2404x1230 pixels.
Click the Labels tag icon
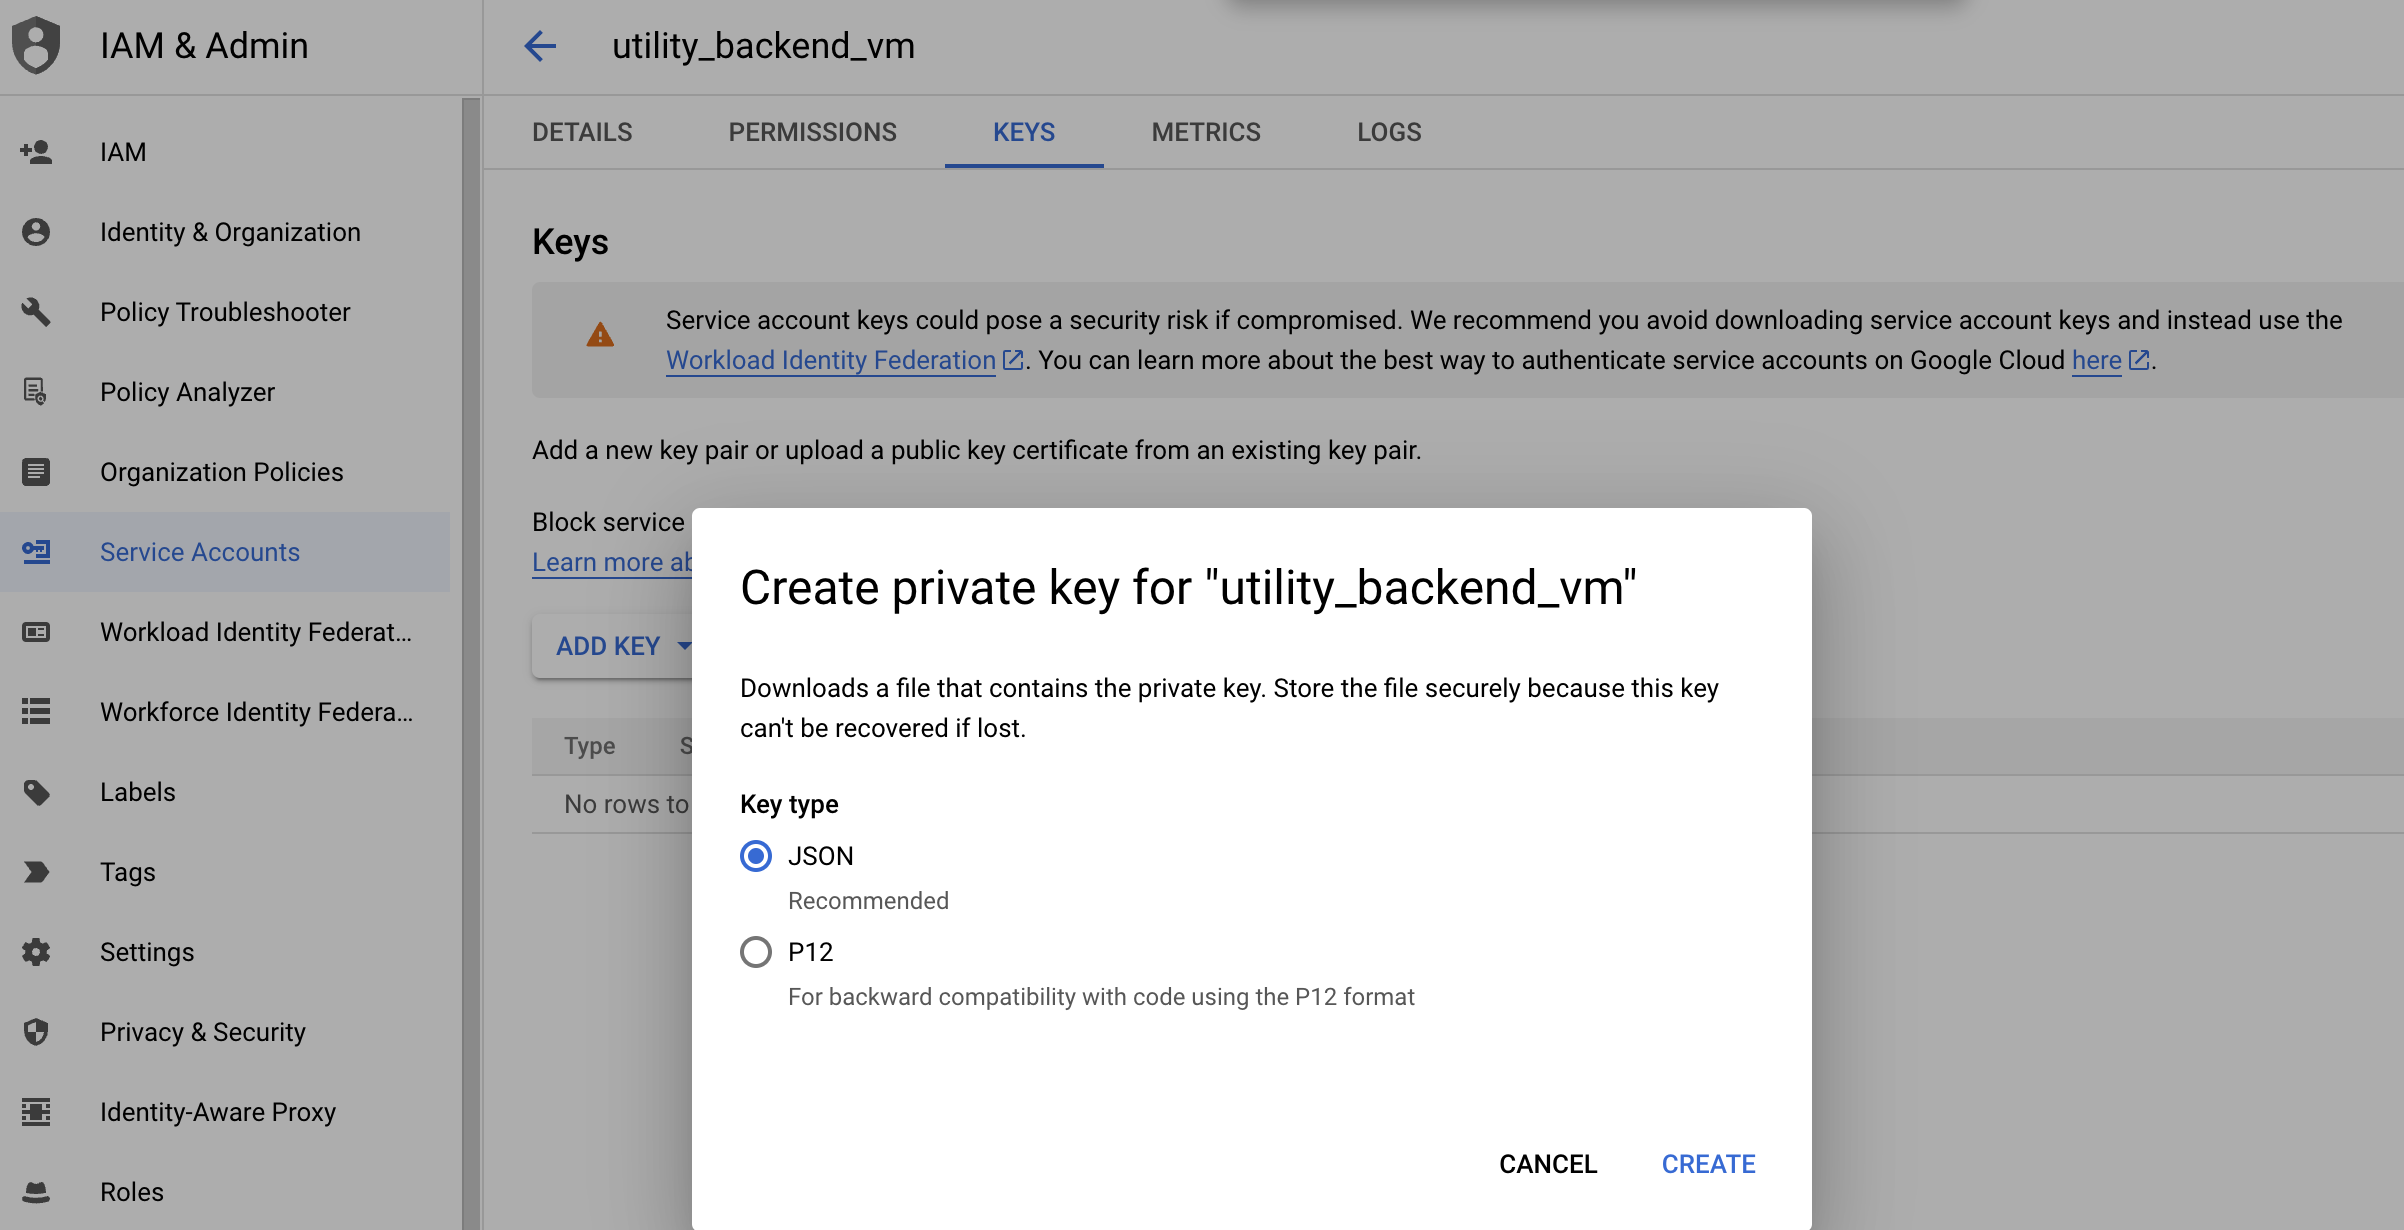(36, 792)
